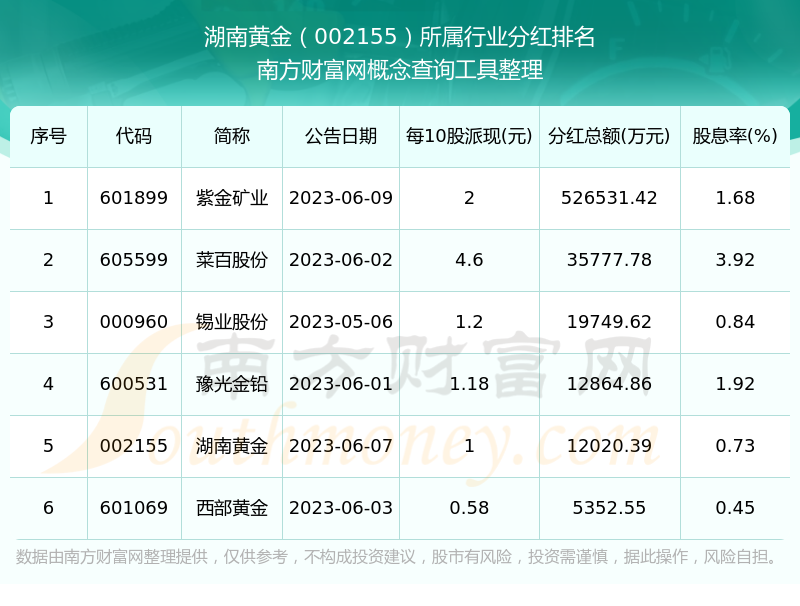Click dividend total 12020.39

coord(609,446)
